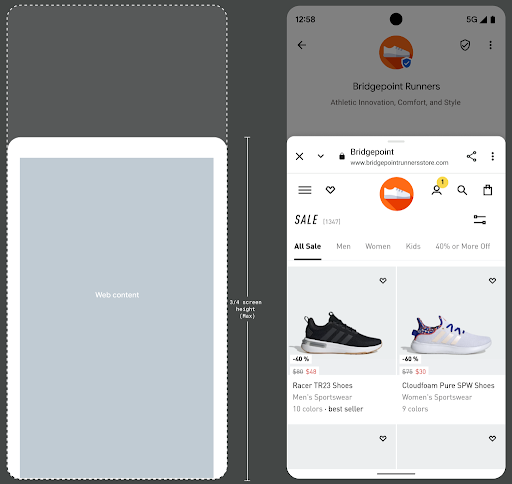Toggle the heart on the bottom-left product card
This screenshot has height=484, width=512.
[x=383, y=438]
